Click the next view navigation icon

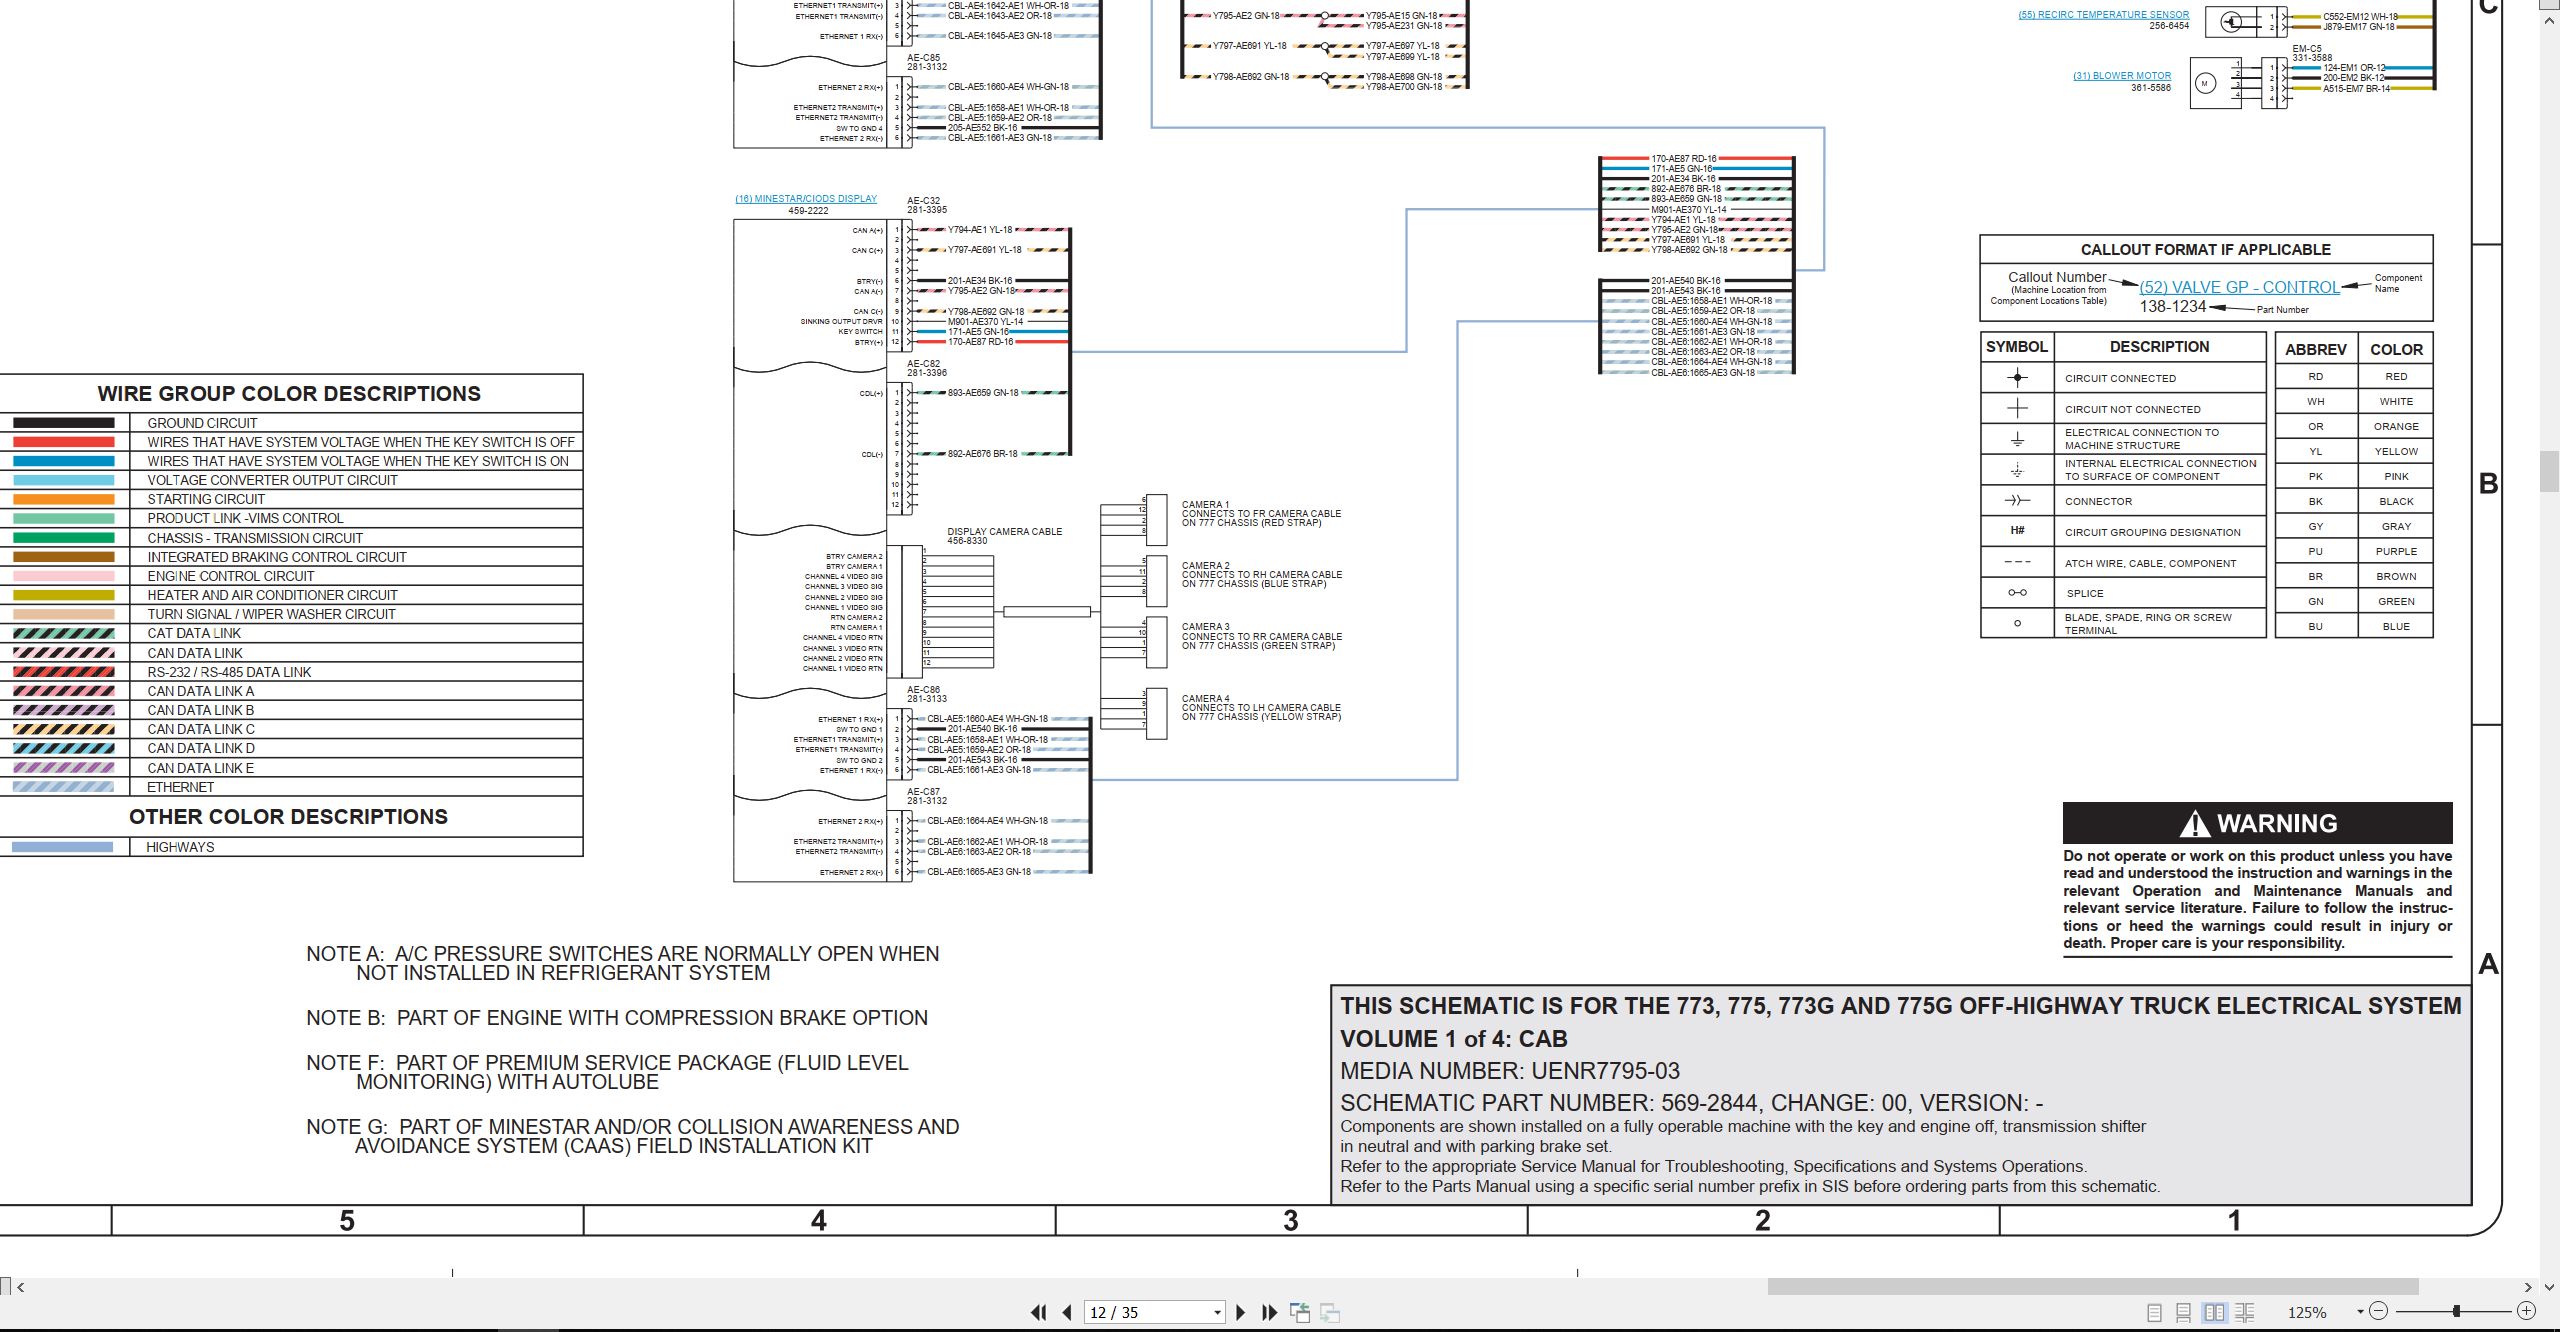coord(1330,1312)
